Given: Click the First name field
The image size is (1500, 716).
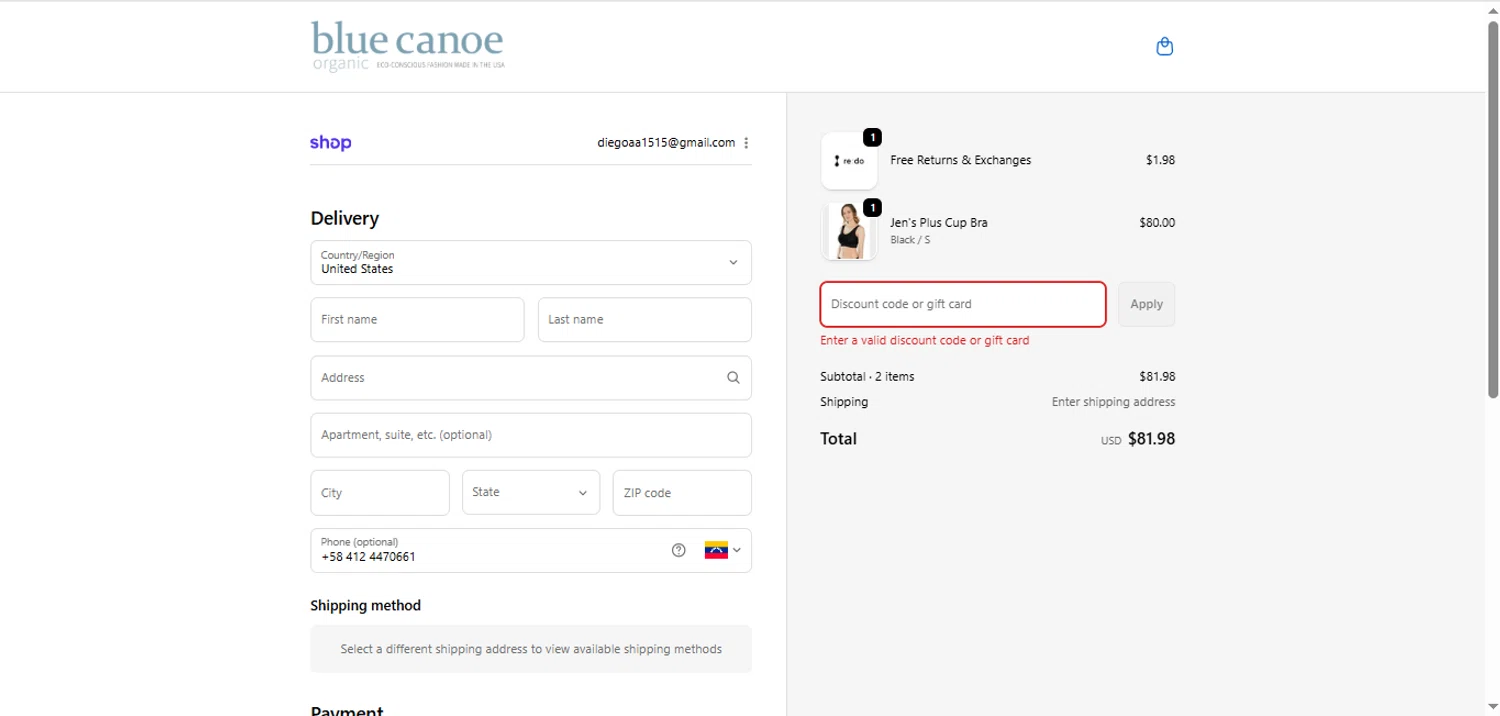Looking at the screenshot, I should 417,320.
